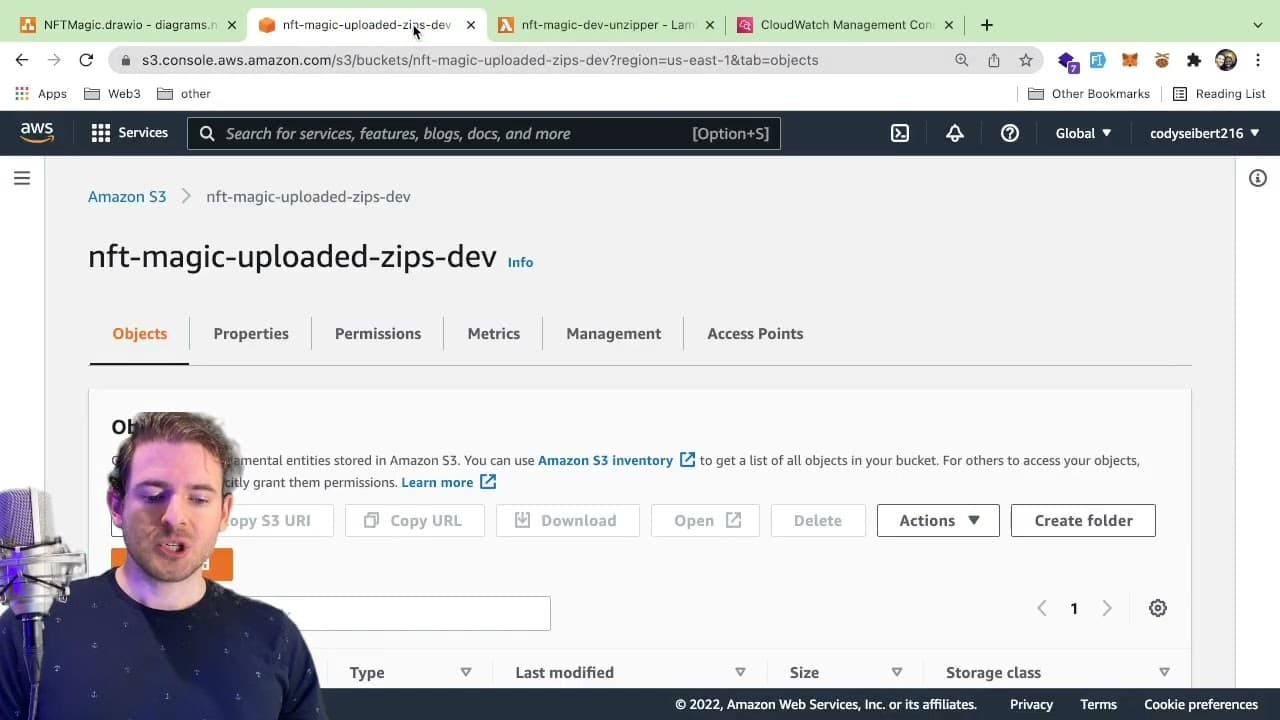Open the MetaMask fox extension
The height and width of the screenshot is (720, 1280).
point(1130,60)
